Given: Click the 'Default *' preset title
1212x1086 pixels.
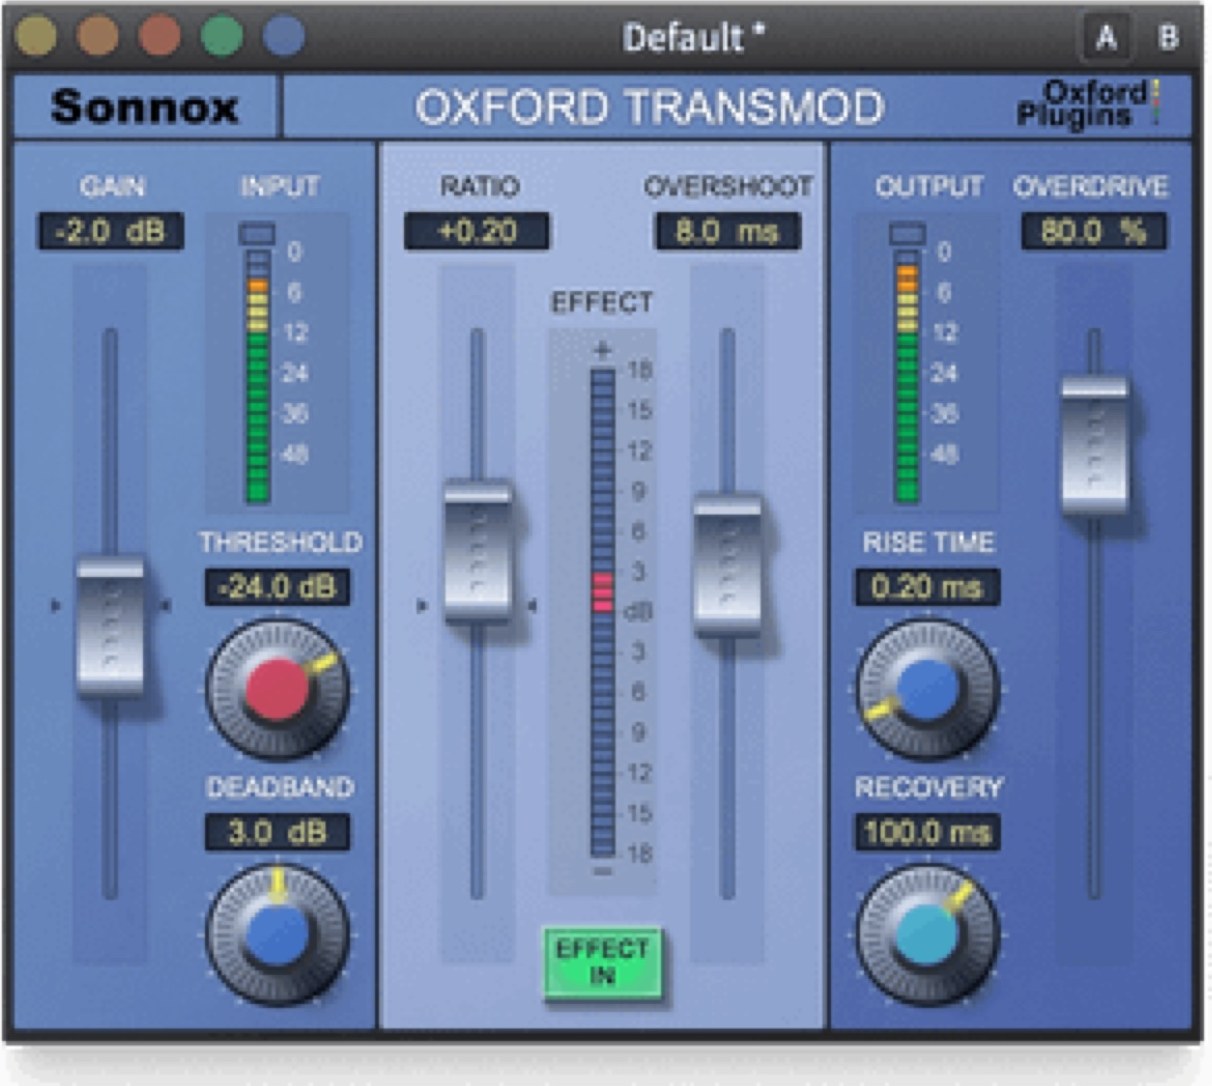Looking at the screenshot, I should click(x=693, y=38).
